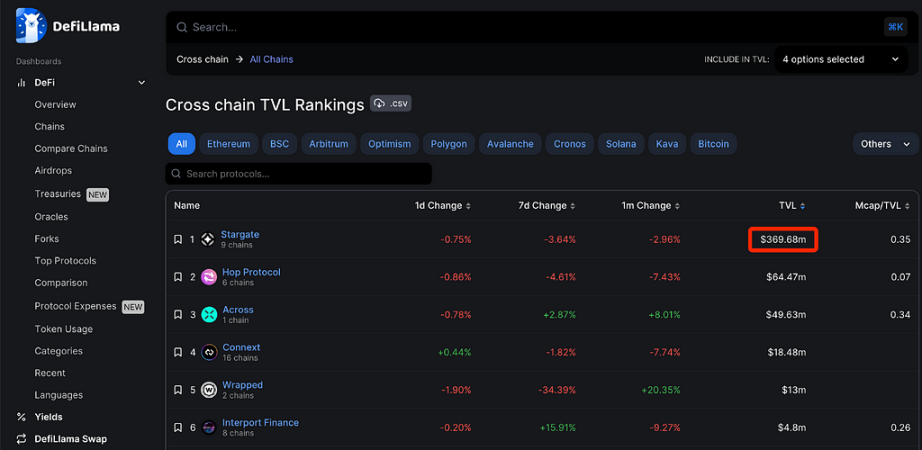Sort by TVL column
The width and height of the screenshot is (922, 450).
point(792,206)
